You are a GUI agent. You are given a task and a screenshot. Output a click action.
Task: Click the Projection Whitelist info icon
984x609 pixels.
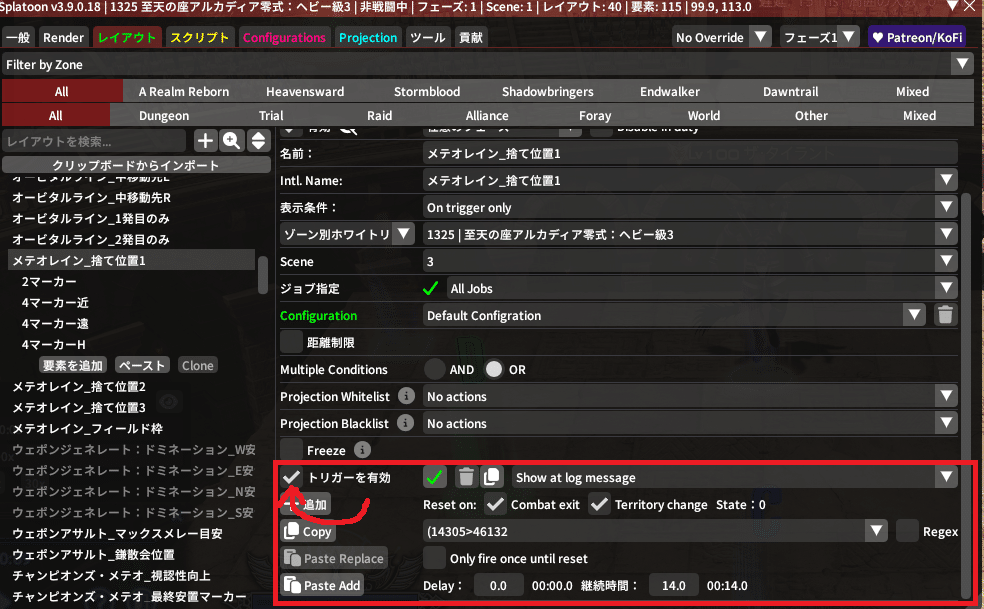point(407,396)
